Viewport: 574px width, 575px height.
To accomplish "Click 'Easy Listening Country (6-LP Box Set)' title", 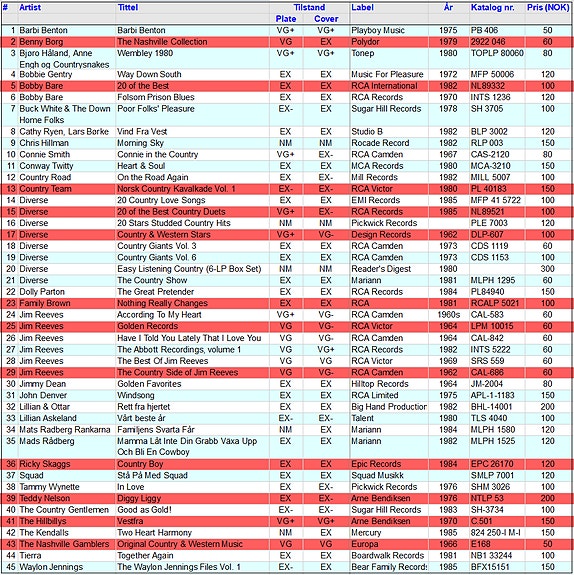I will click(189, 269).
